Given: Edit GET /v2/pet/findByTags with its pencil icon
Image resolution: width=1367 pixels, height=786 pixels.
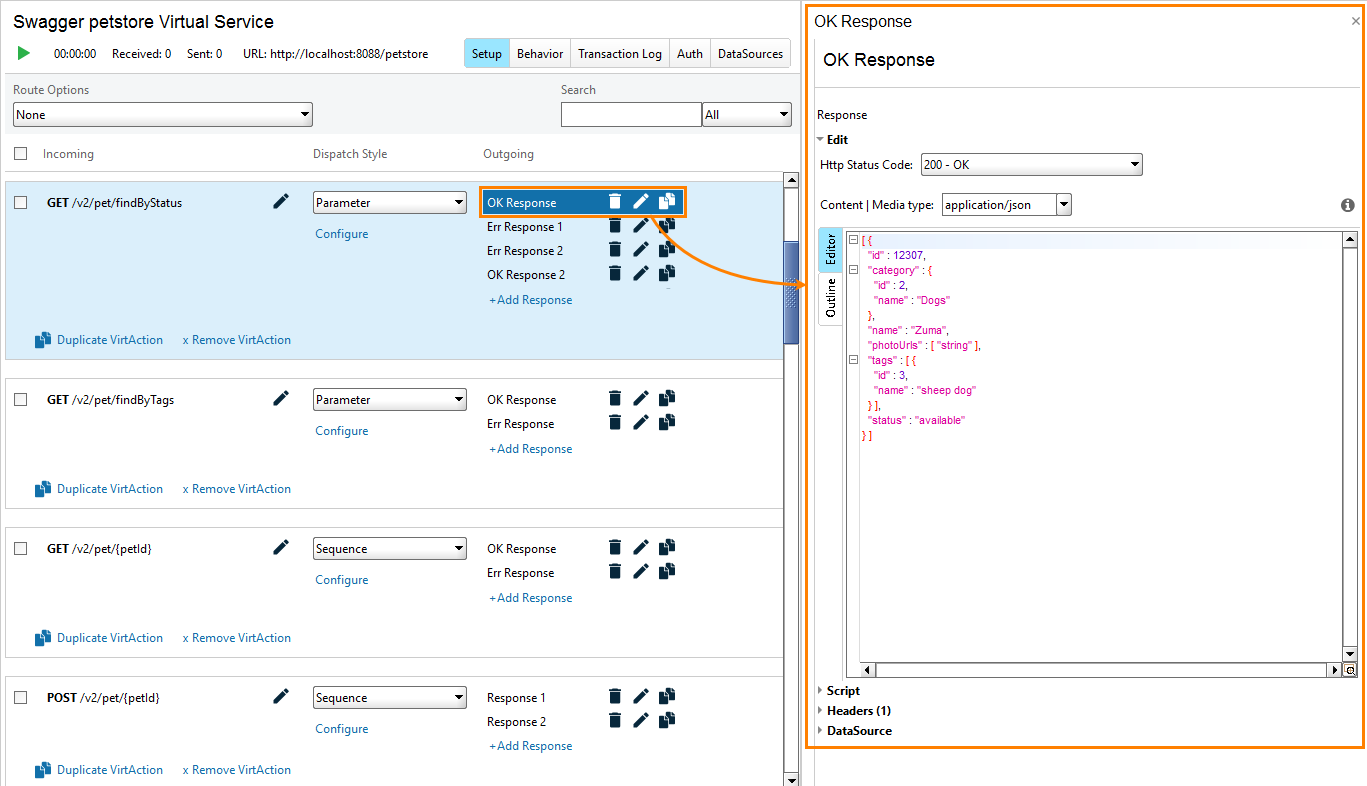Looking at the screenshot, I should (x=281, y=398).
